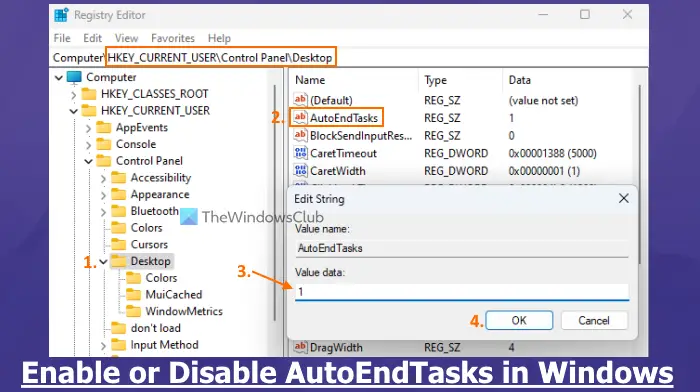This screenshot has width=700, height=392.
Task: Select the DragWidth value name
Action: (x=336, y=347)
